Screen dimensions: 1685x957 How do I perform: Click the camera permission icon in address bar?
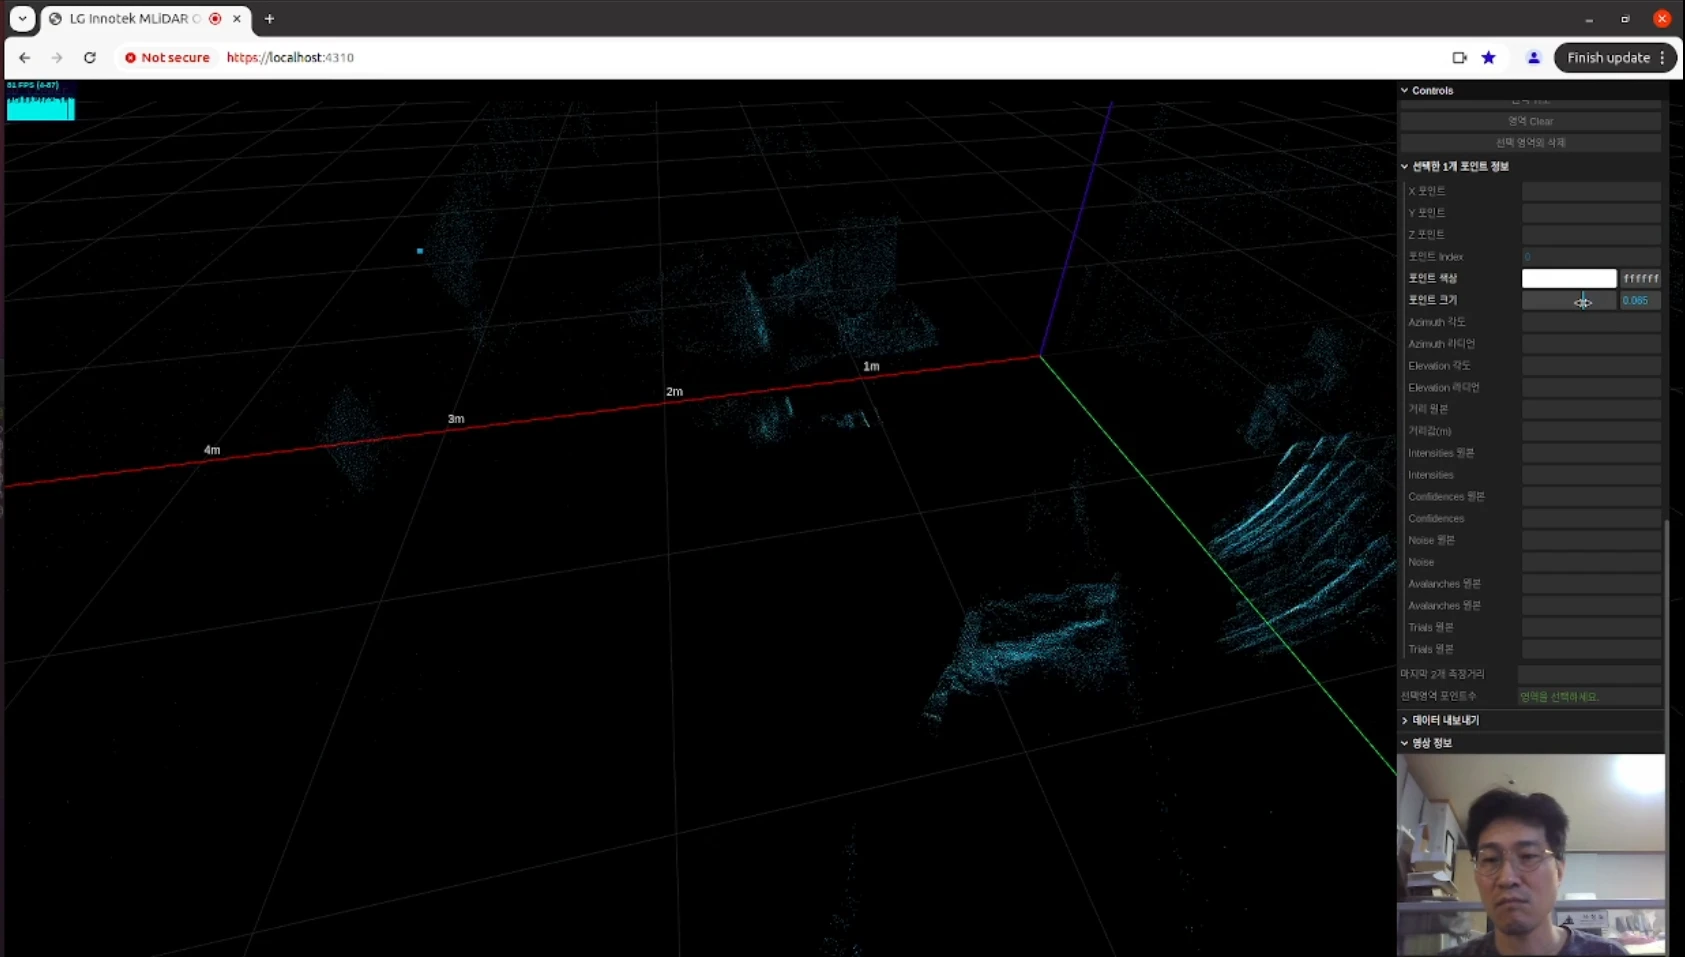click(1459, 58)
